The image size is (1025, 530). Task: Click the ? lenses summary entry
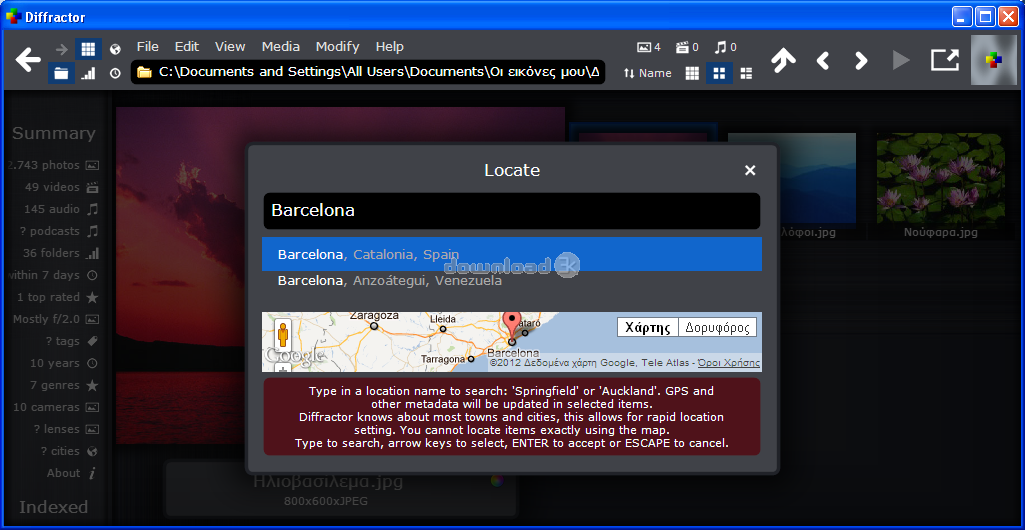(67, 429)
